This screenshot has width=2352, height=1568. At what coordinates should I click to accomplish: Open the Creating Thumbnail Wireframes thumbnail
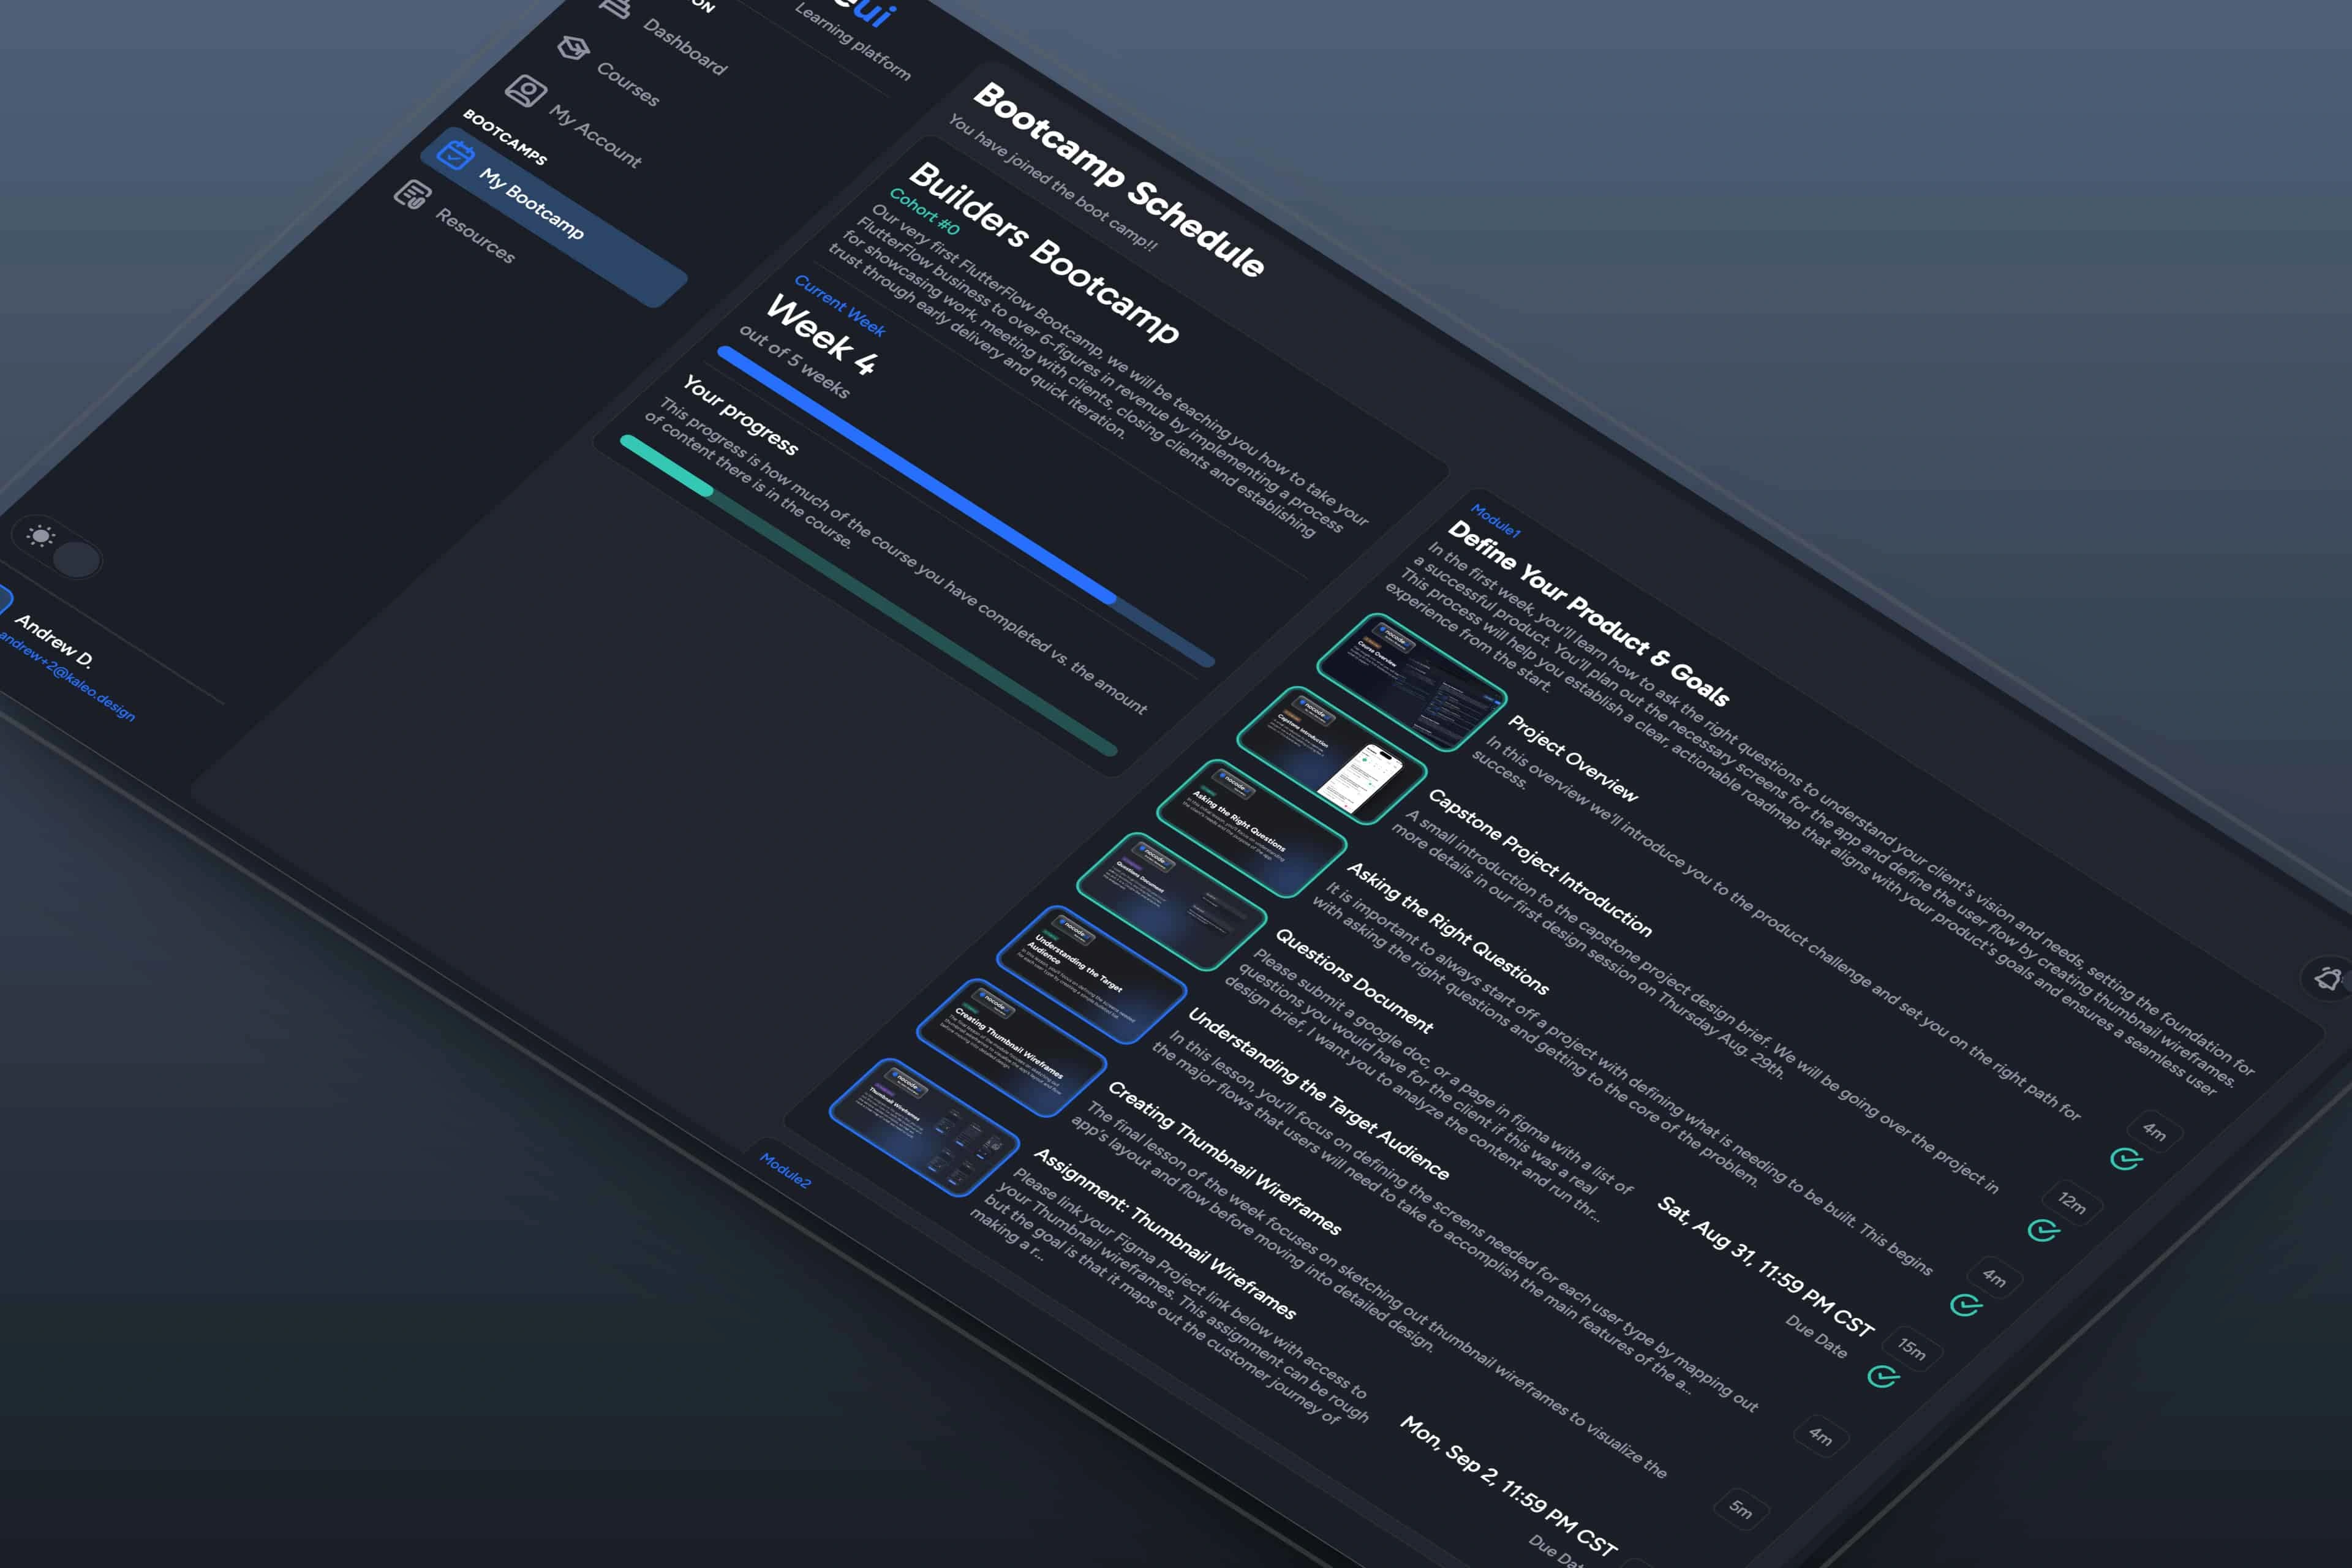(1011, 1047)
